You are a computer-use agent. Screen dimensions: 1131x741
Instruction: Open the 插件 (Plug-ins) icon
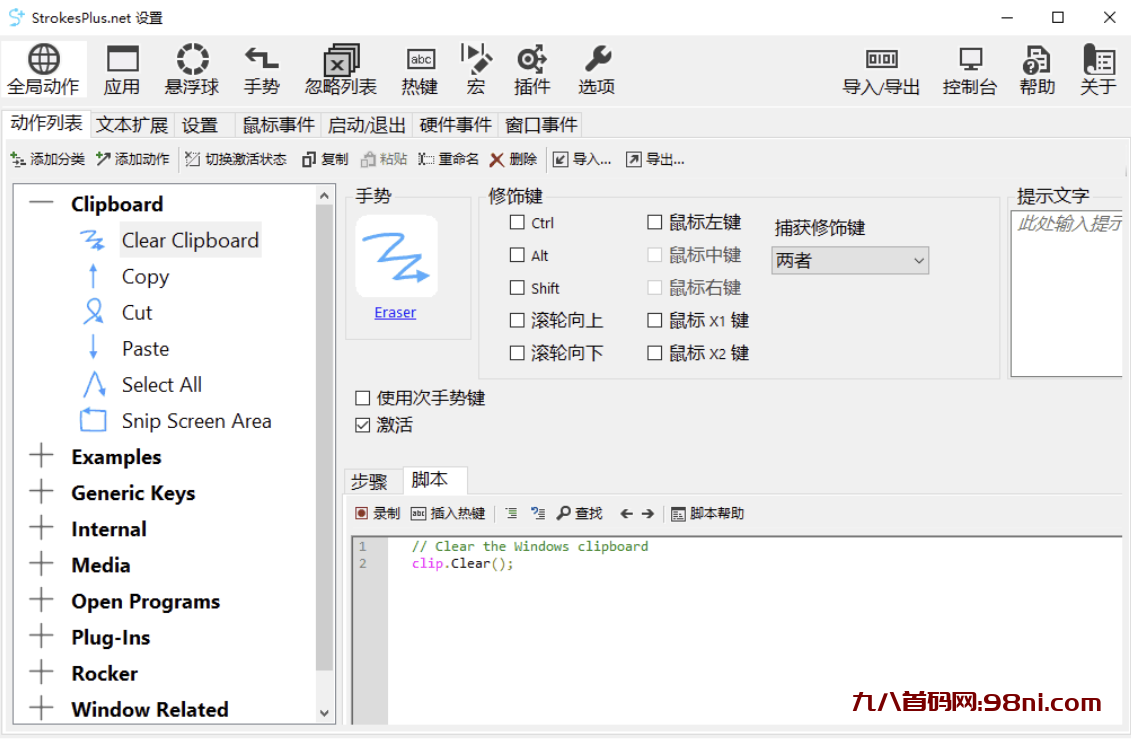532,67
